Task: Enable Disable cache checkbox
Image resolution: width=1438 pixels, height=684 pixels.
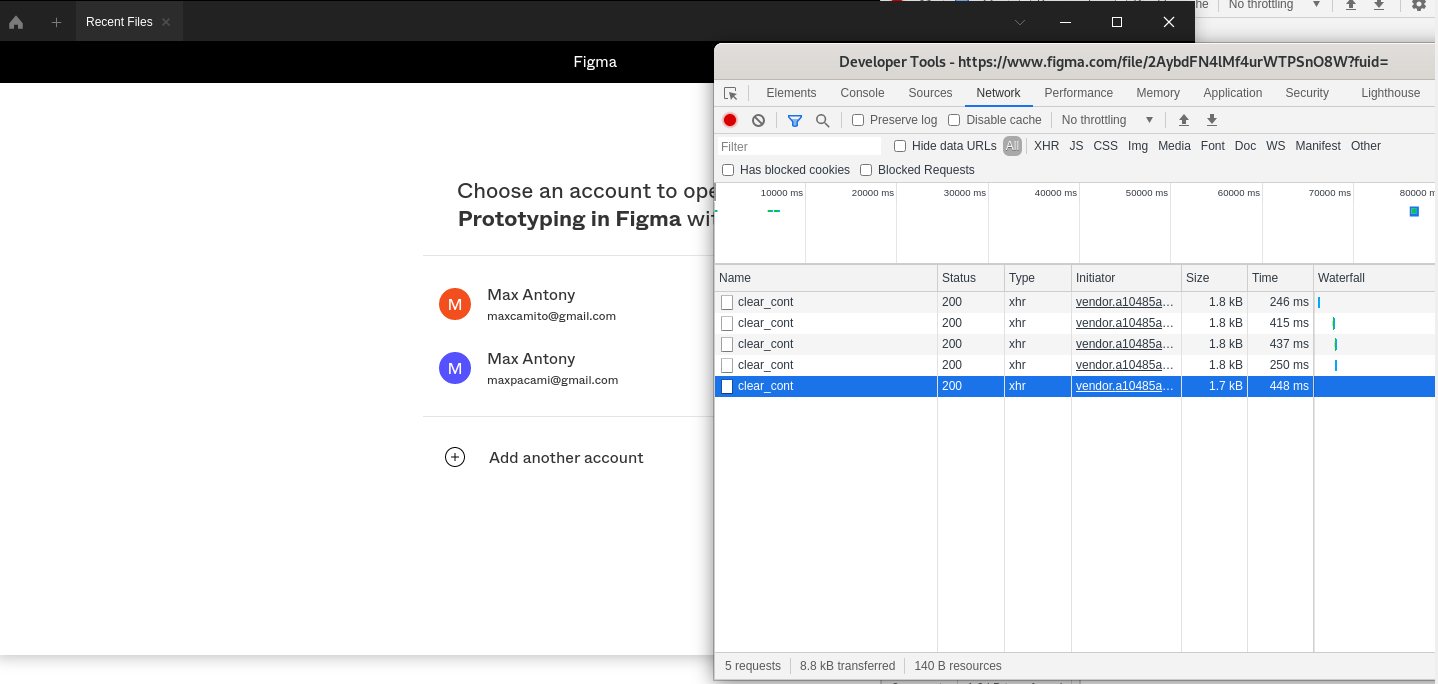Action: click(954, 120)
